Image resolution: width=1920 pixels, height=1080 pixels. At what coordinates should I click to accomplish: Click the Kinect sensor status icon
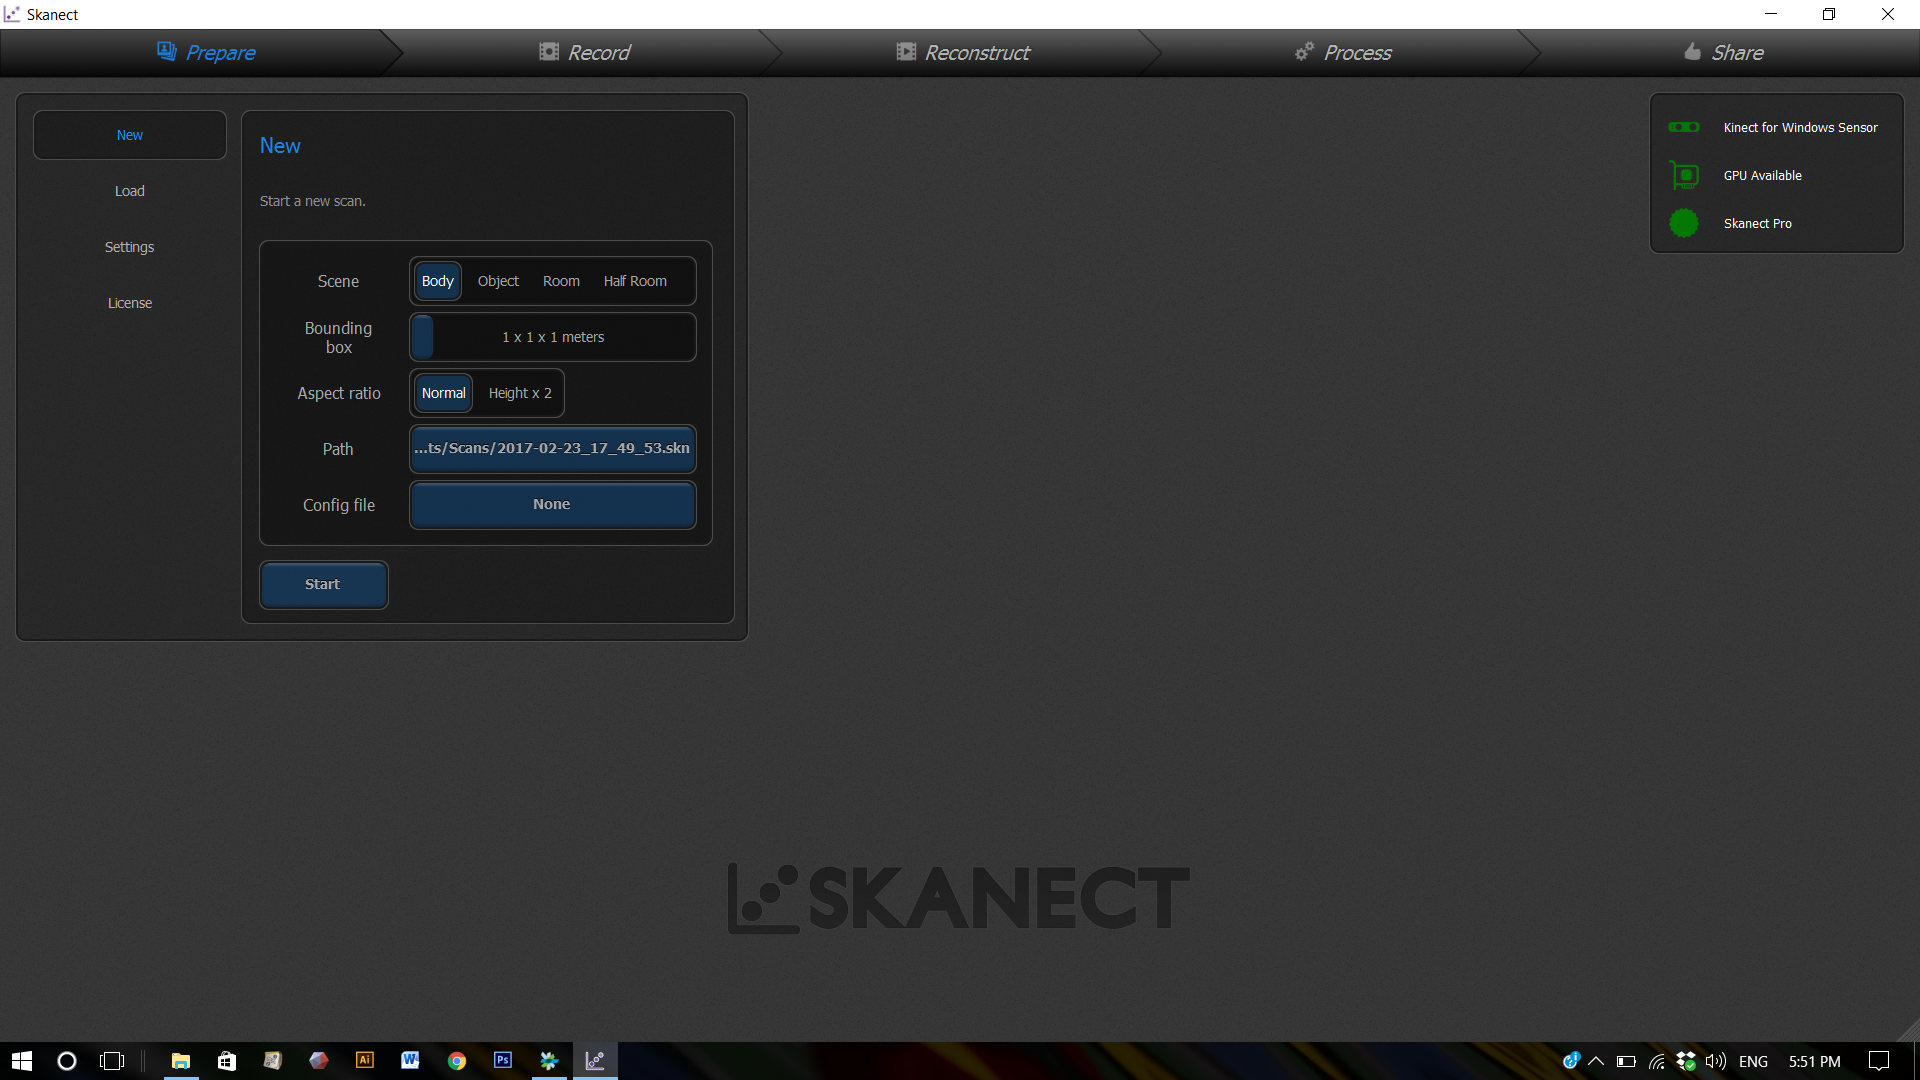pyautogui.click(x=1684, y=127)
